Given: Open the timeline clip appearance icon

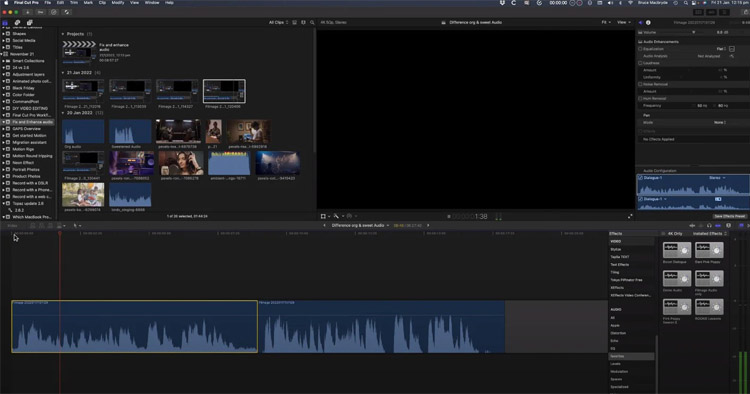Looking at the screenshot, I should coord(728,225).
